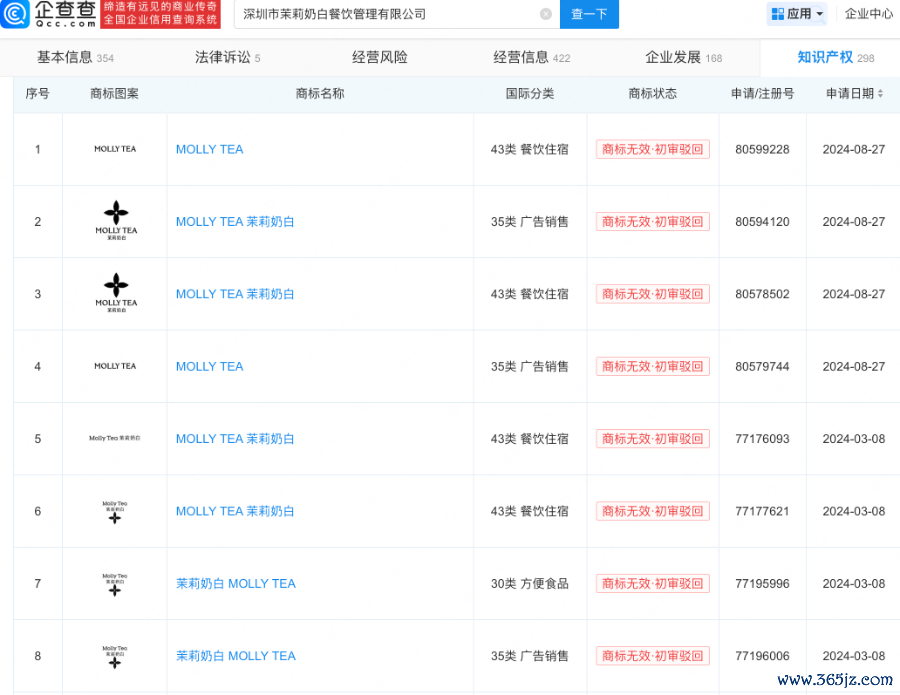
Task: Switch to the 经营信息 tab
Action: pos(532,57)
